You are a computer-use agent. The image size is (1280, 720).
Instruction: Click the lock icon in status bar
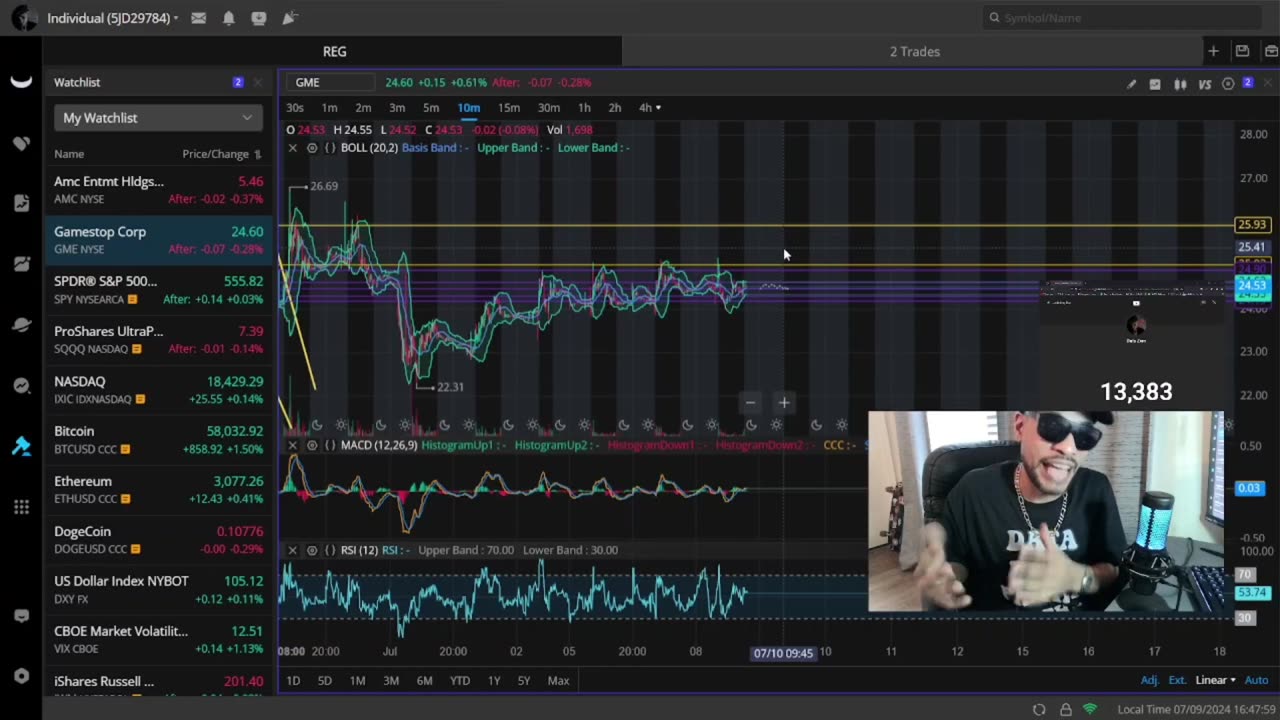[1065, 710]
